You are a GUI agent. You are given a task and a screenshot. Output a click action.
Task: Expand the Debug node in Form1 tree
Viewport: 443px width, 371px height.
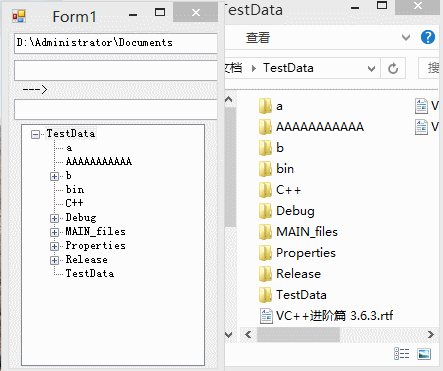pyautogui.click(x=54, y=218)
